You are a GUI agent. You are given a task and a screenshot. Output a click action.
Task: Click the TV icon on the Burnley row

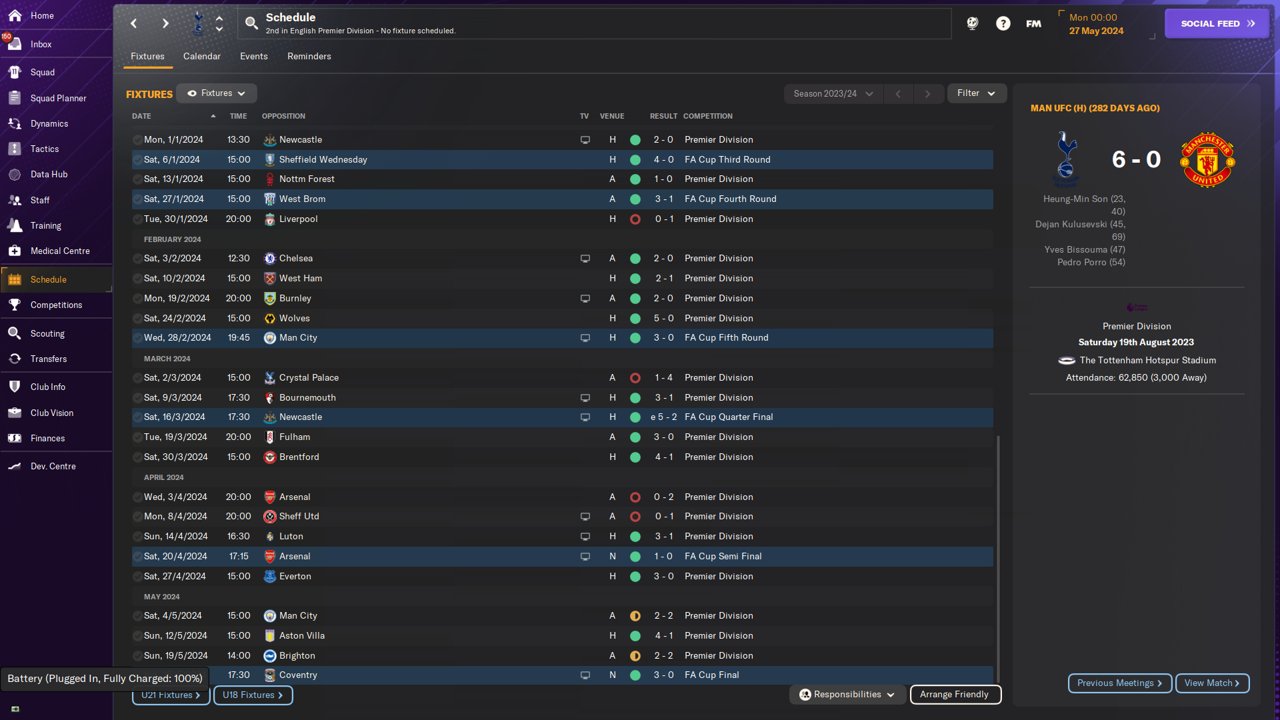[585, 298]
